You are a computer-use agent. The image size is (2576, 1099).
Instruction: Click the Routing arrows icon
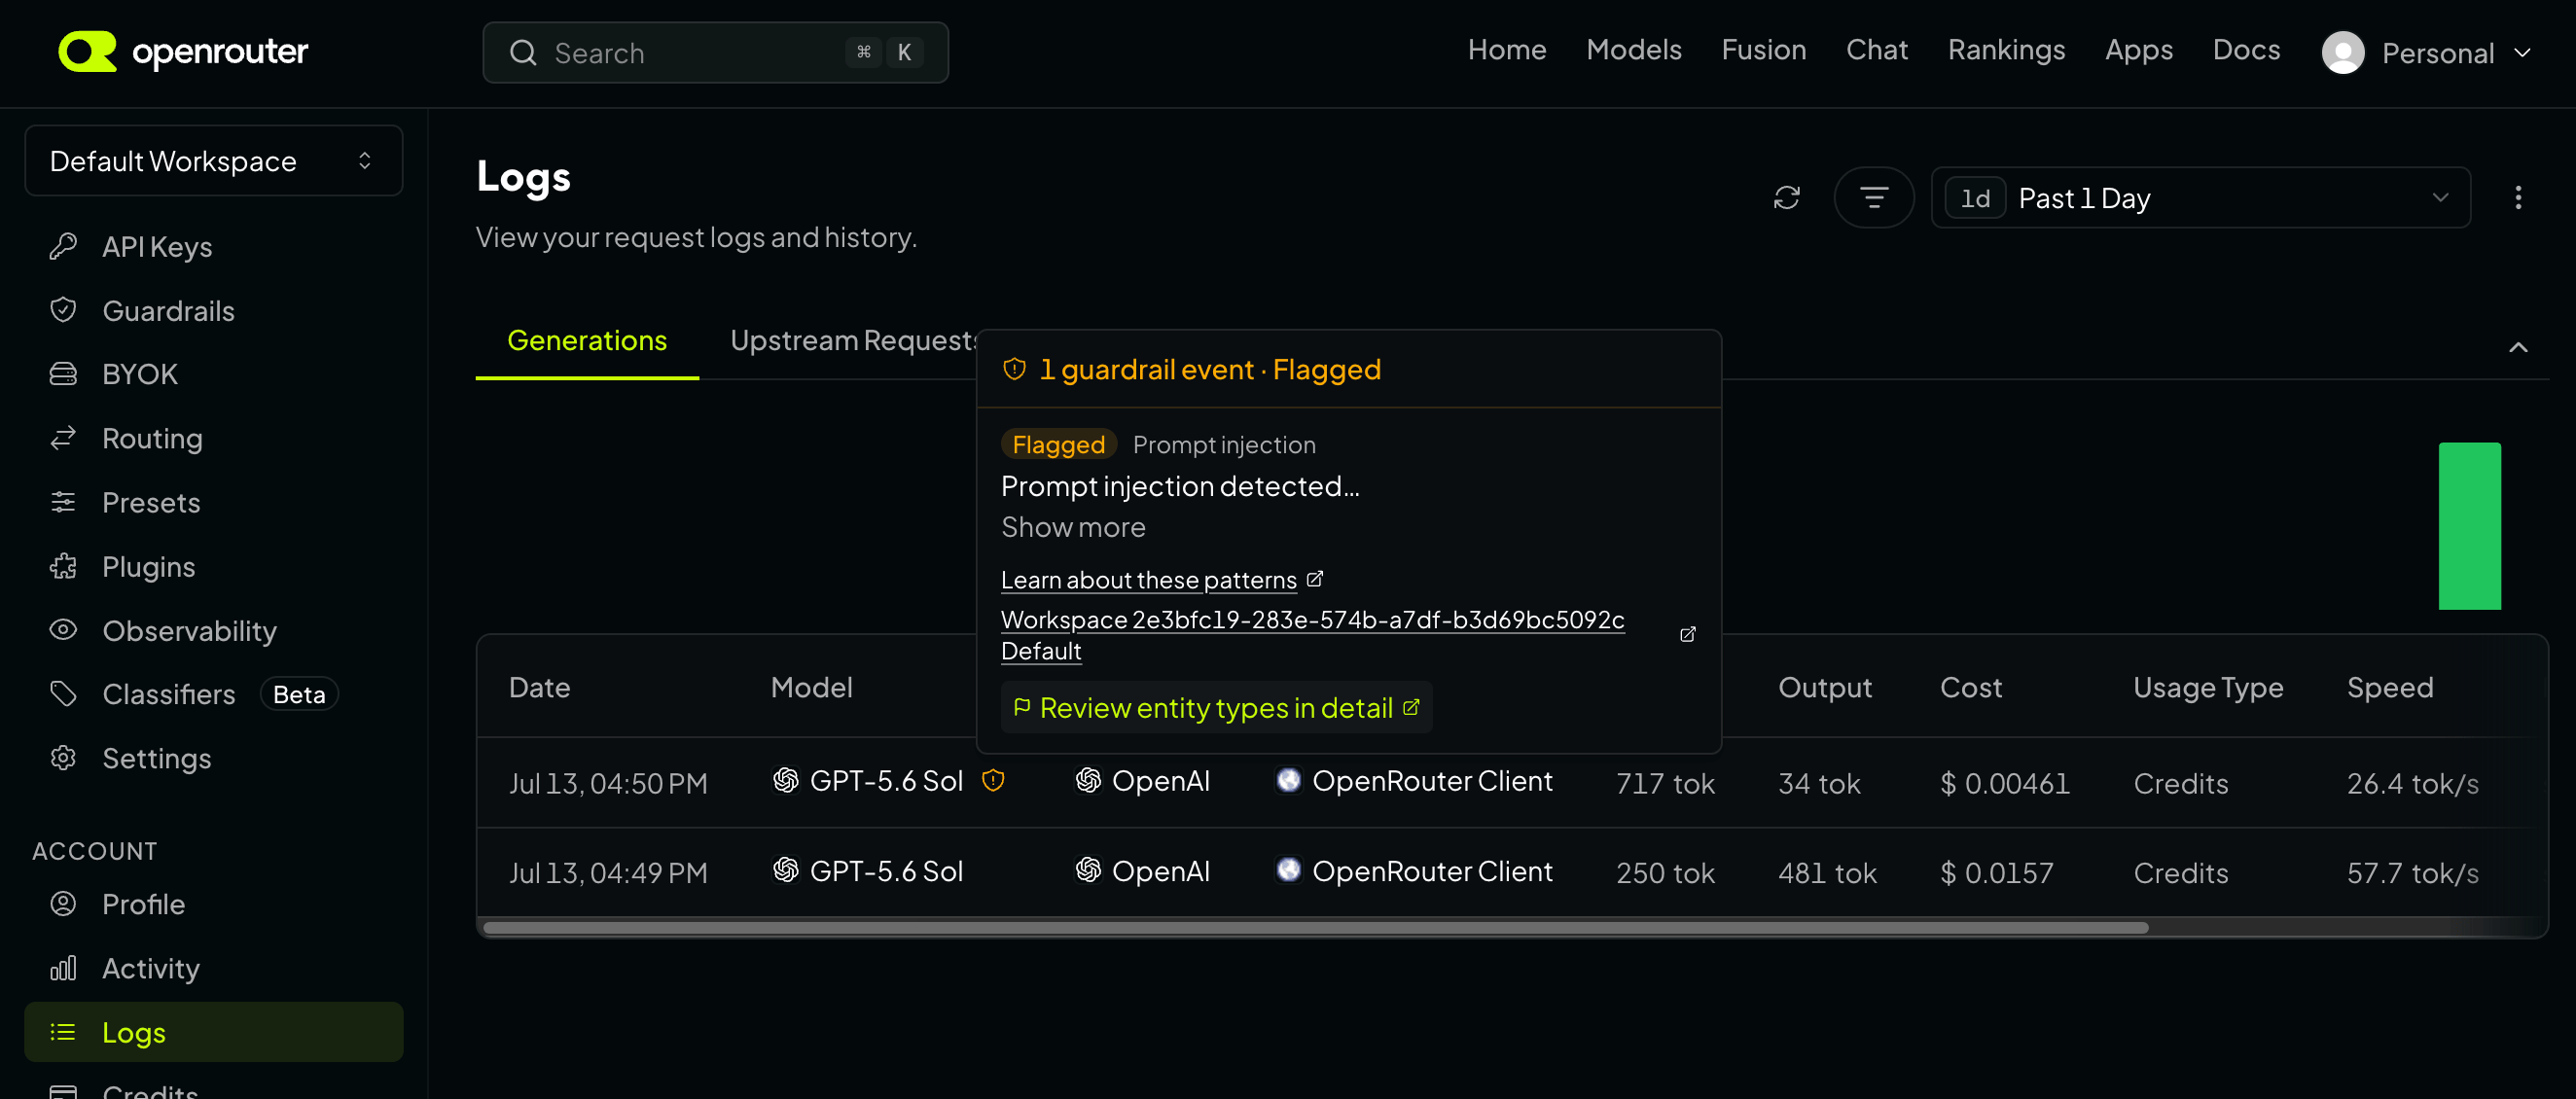click(63, 437)
